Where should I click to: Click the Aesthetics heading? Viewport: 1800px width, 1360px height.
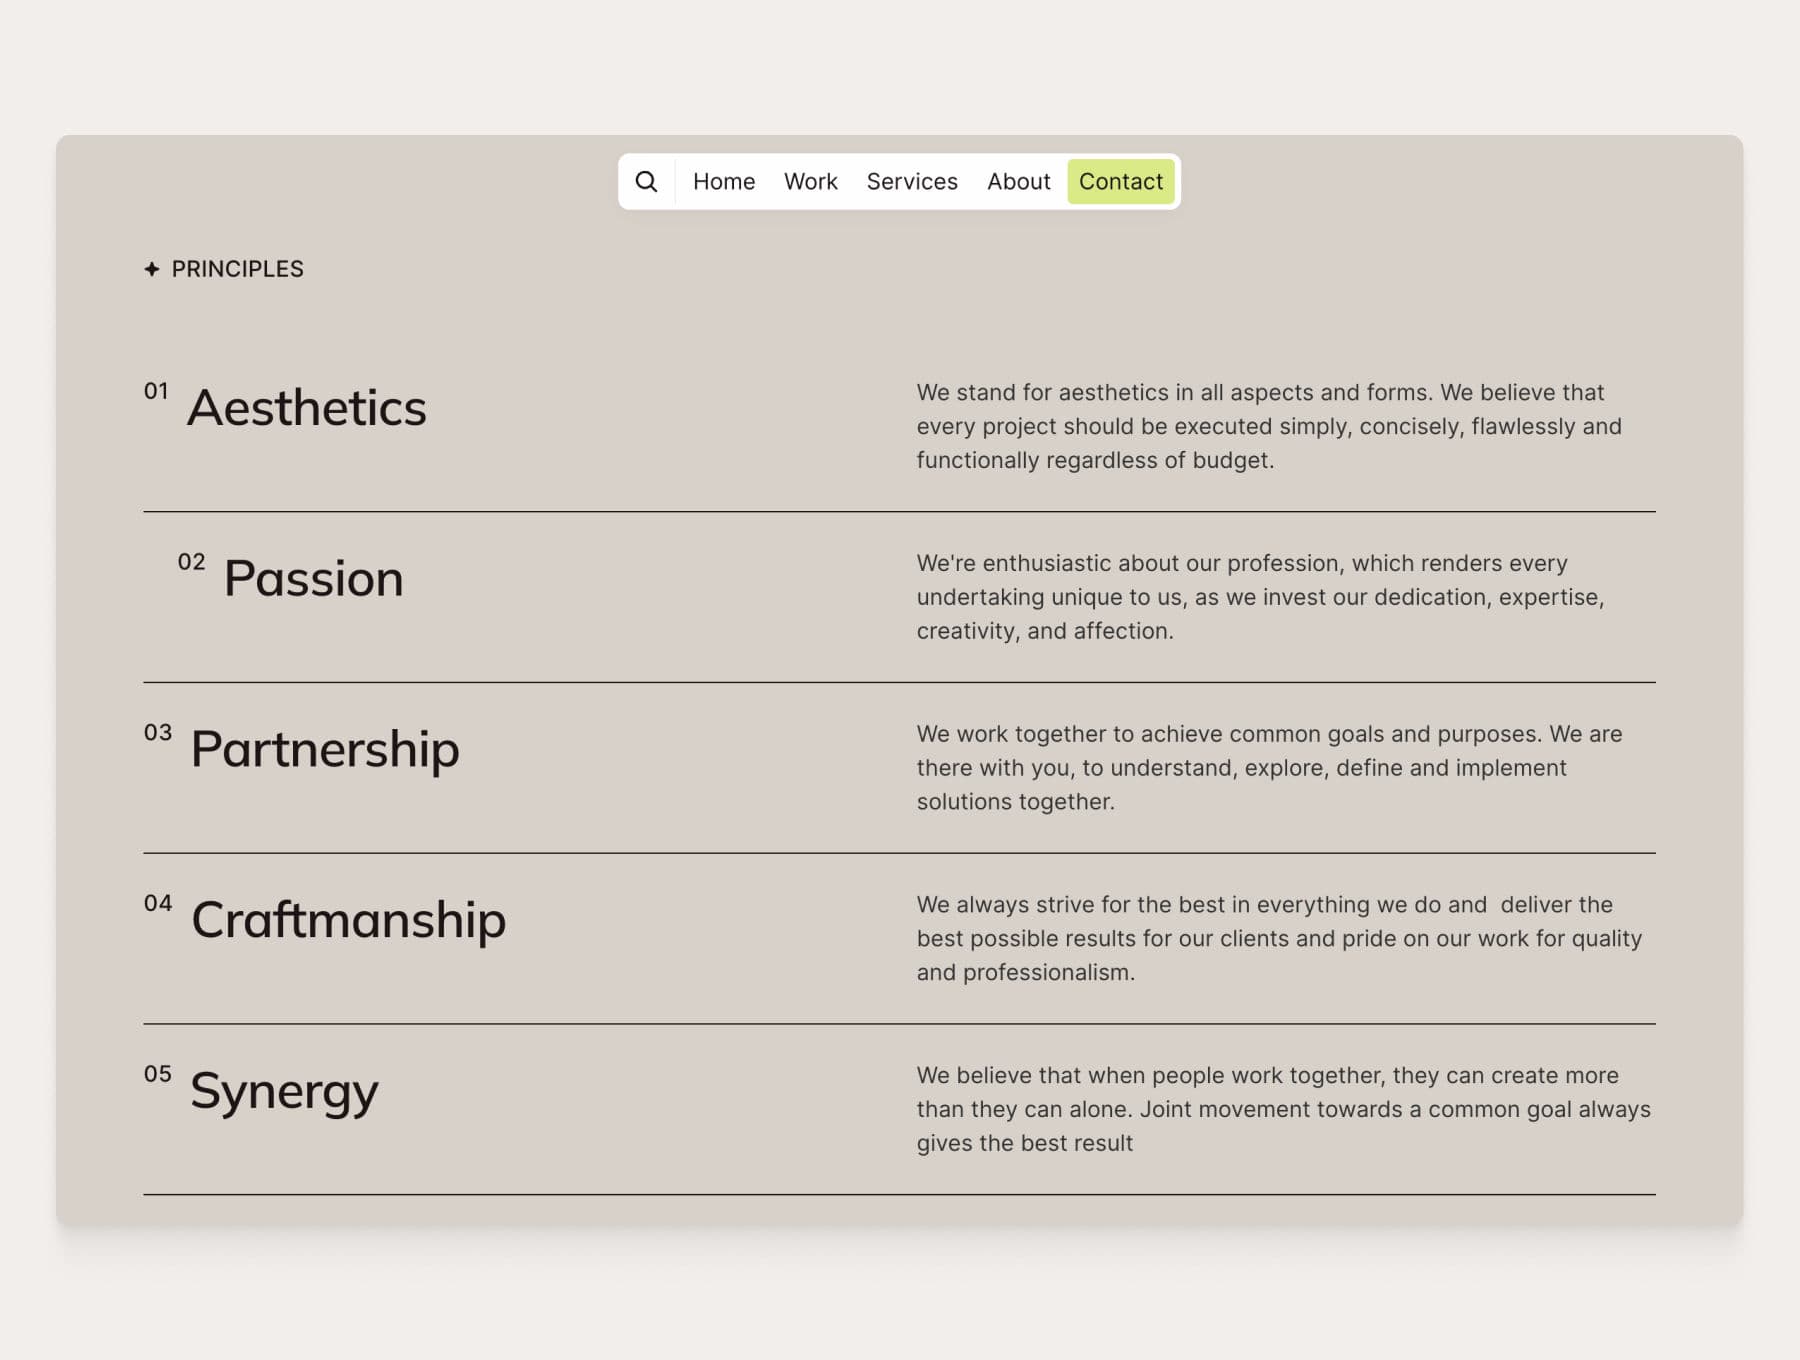point(306,408)
